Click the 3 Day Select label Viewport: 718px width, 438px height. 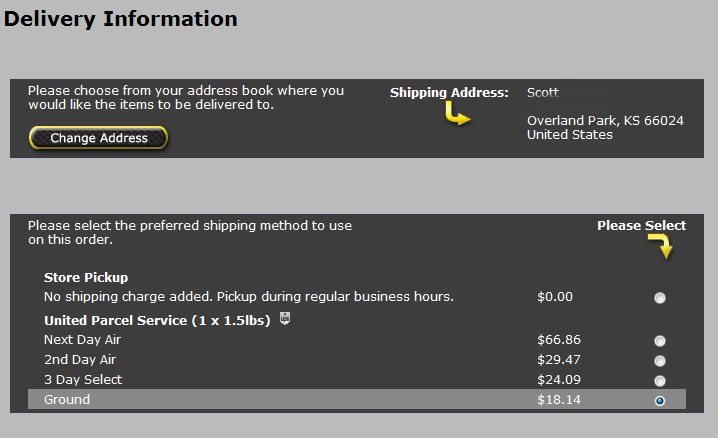click(83, 380)
